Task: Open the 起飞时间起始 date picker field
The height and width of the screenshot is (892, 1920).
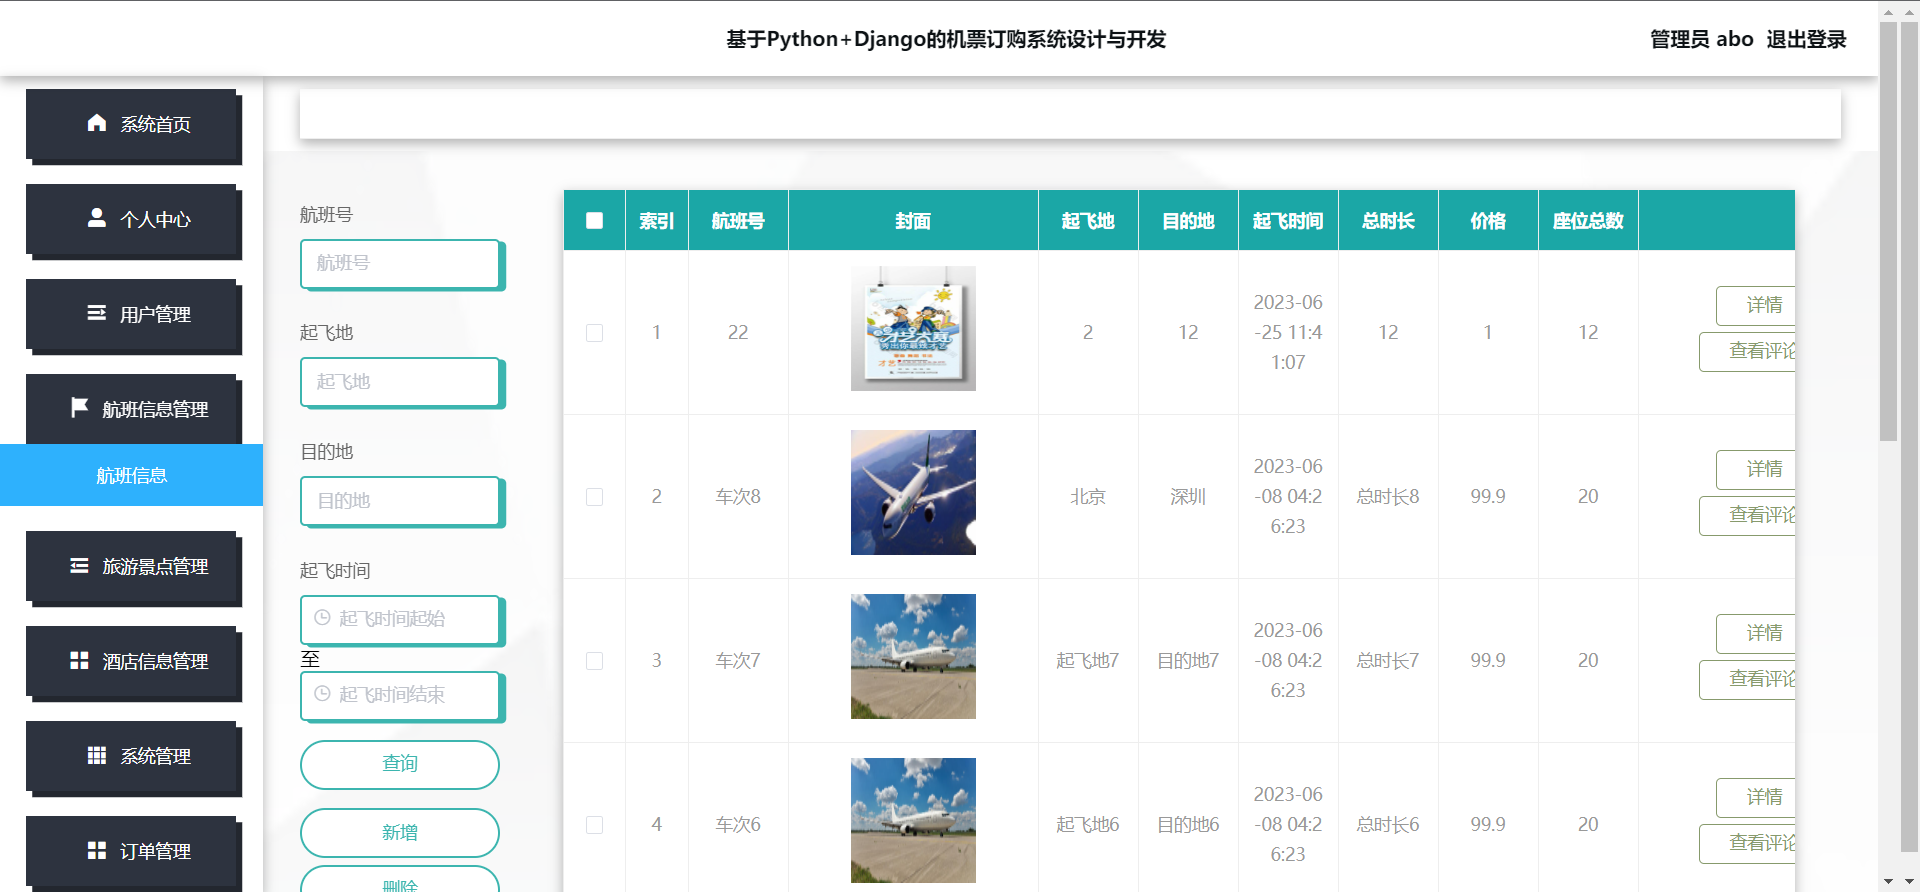Action: tap(400, 619)
